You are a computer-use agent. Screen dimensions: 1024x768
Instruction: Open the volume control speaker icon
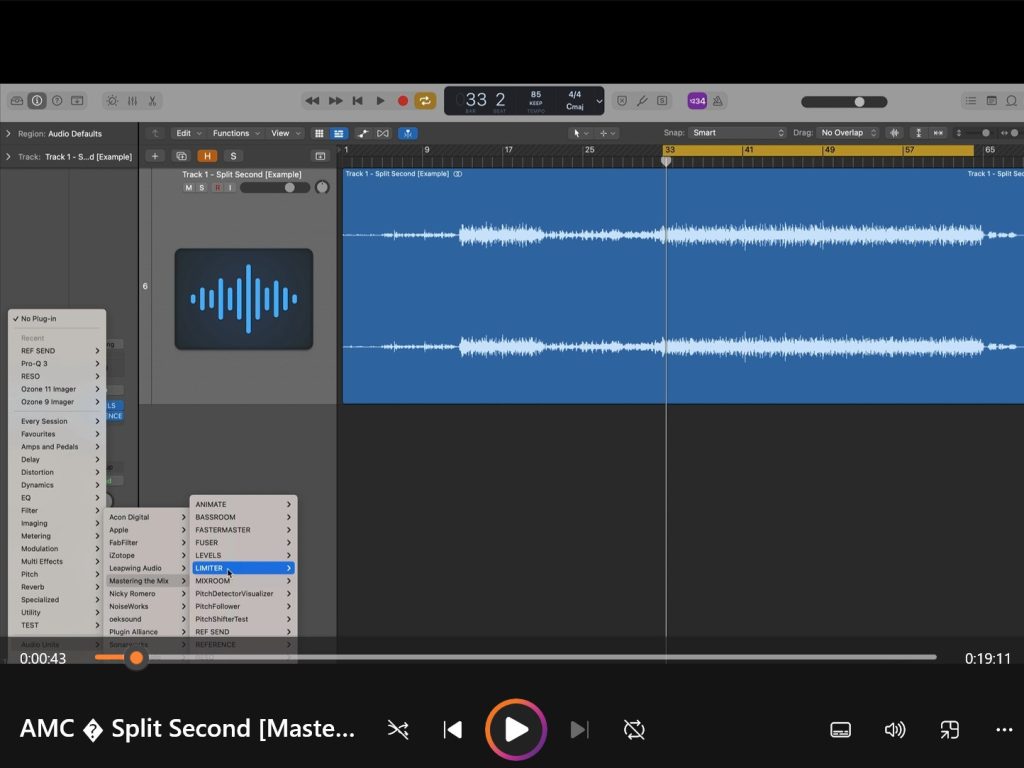pos(895,730)
